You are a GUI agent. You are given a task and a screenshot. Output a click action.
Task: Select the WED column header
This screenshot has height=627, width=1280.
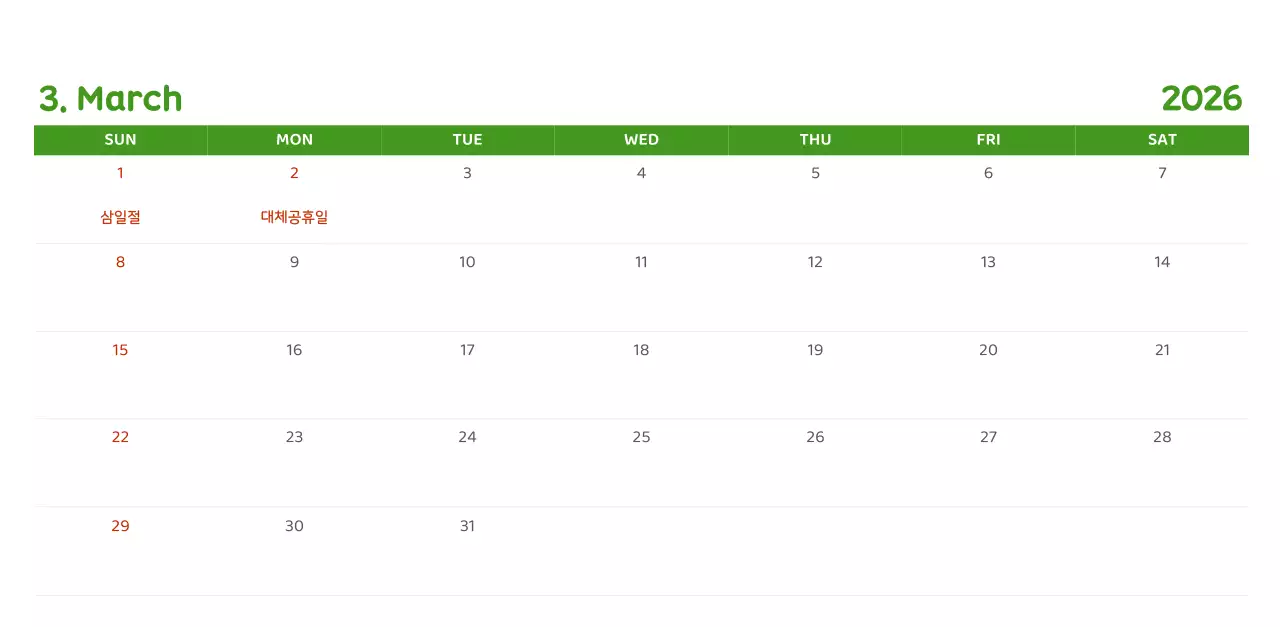coord(641,140)
